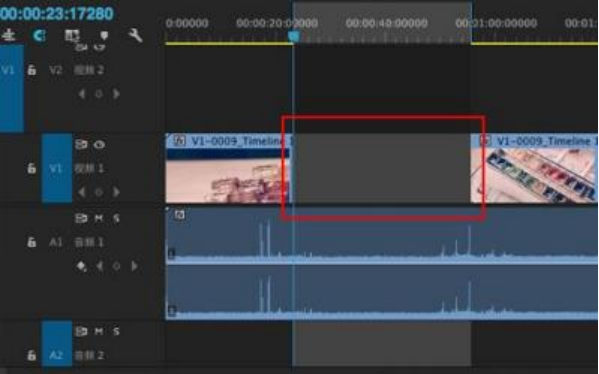Solo audio track A1

click(x=117, y=218)
